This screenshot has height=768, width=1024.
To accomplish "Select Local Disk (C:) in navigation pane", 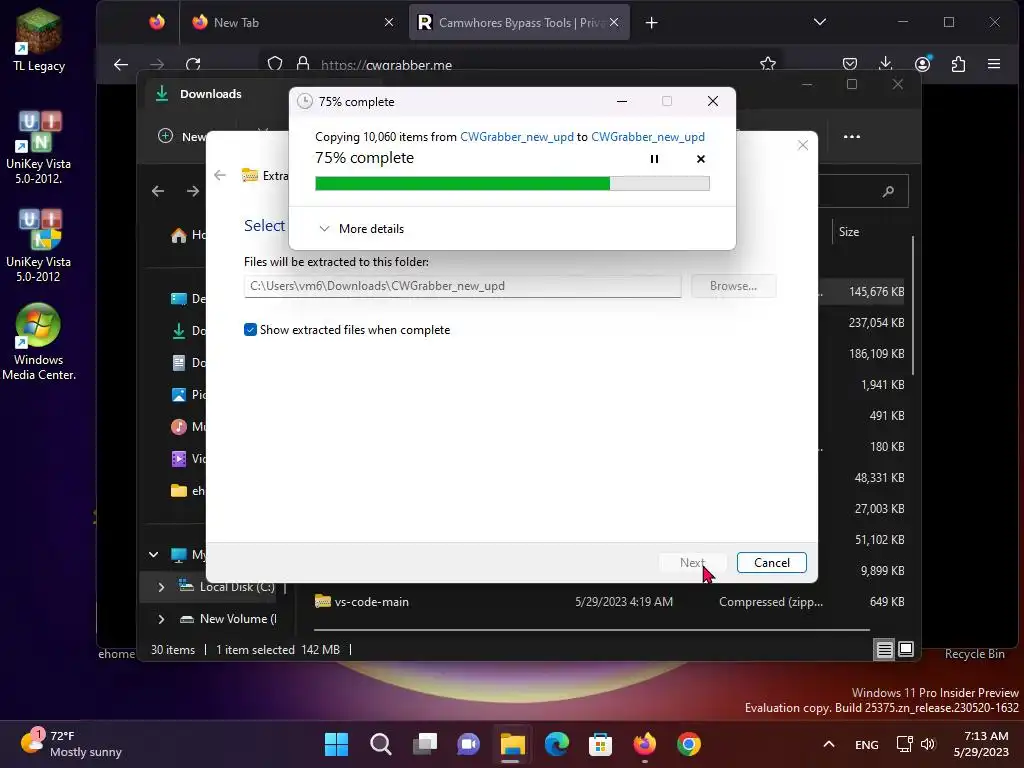I will pos(227,587).
